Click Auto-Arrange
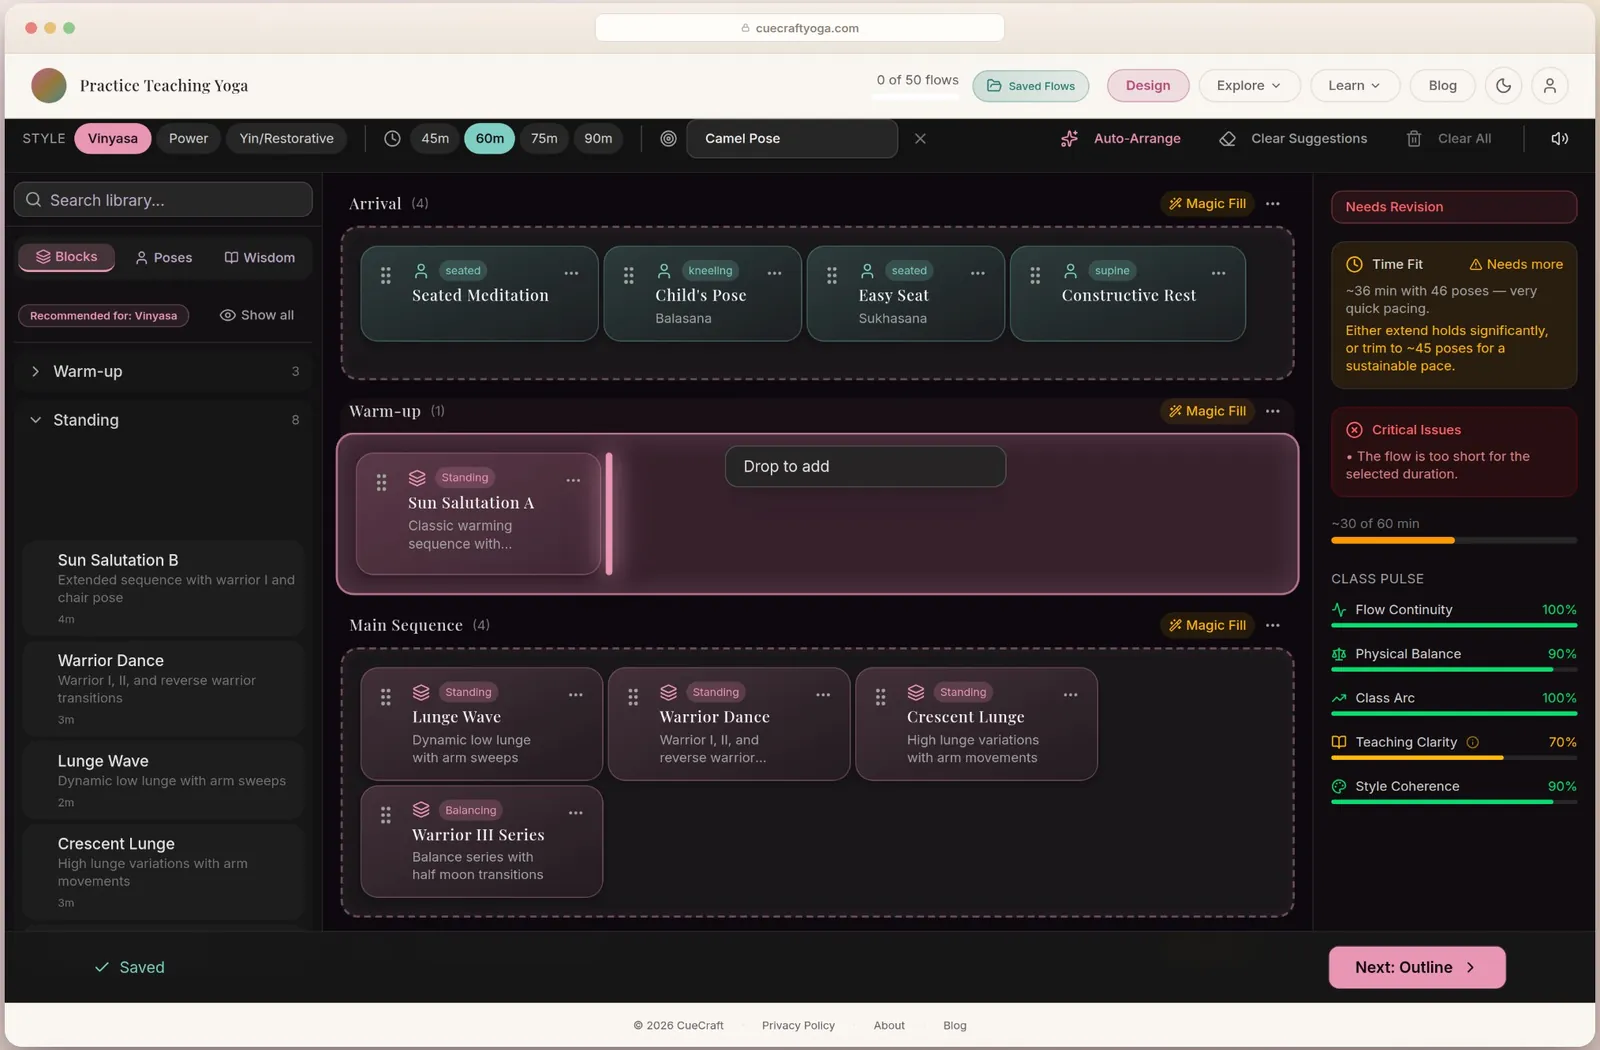Viewport: 1600px width, 1050px height. tap(1121, 139)
